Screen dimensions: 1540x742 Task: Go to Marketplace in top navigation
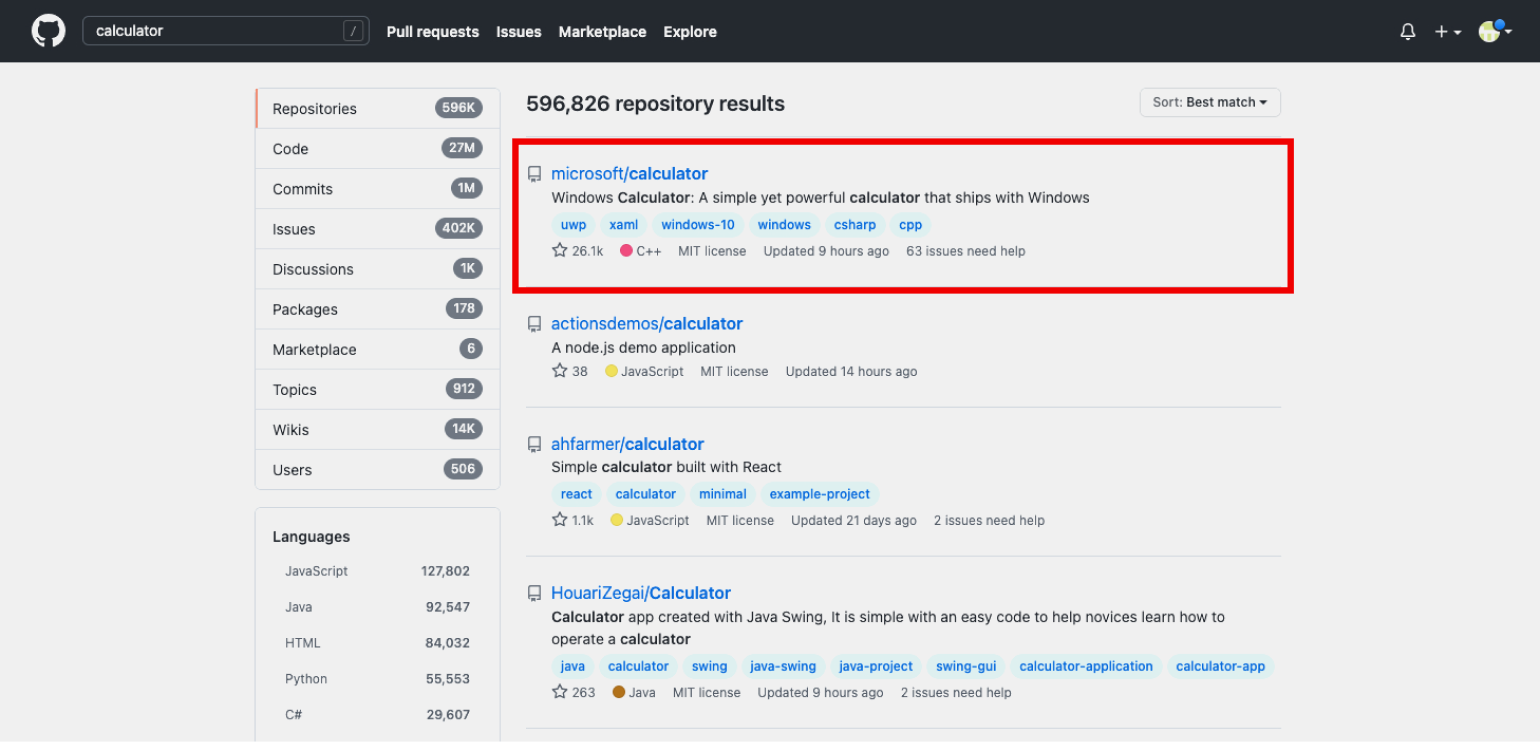click(x=602, y=32)
